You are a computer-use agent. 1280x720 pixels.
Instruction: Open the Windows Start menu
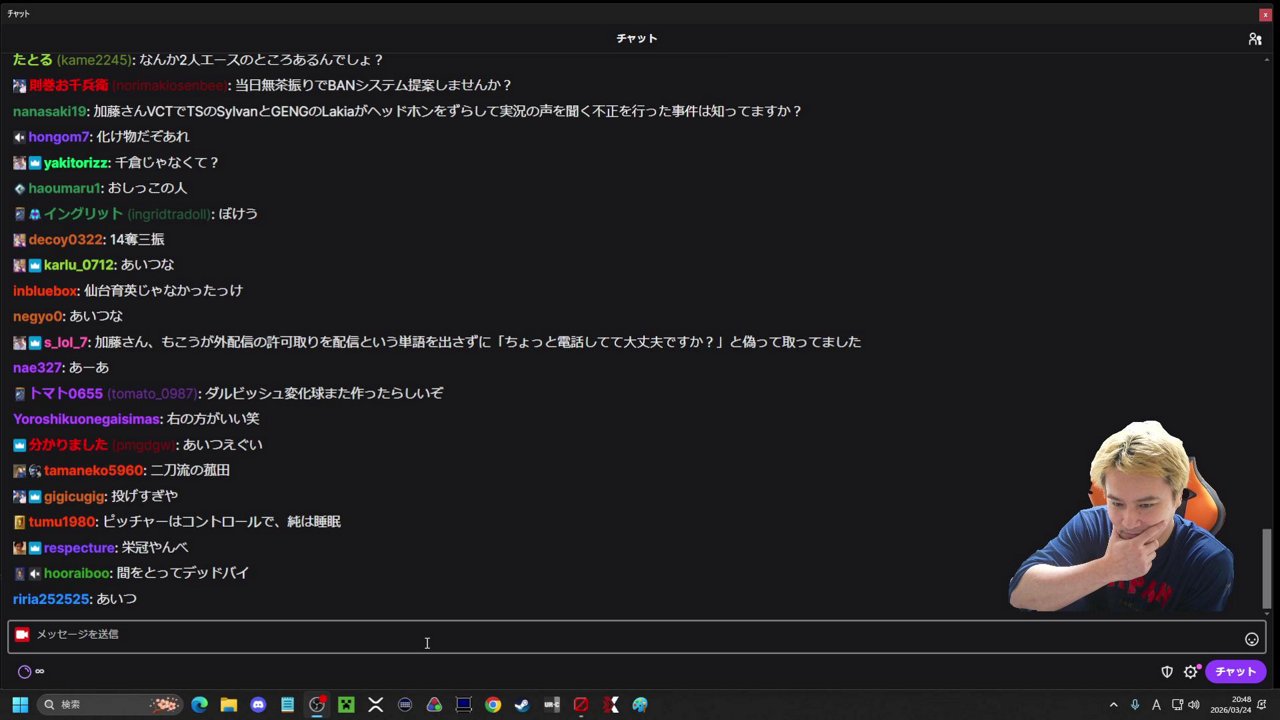(x=19, y=705)
